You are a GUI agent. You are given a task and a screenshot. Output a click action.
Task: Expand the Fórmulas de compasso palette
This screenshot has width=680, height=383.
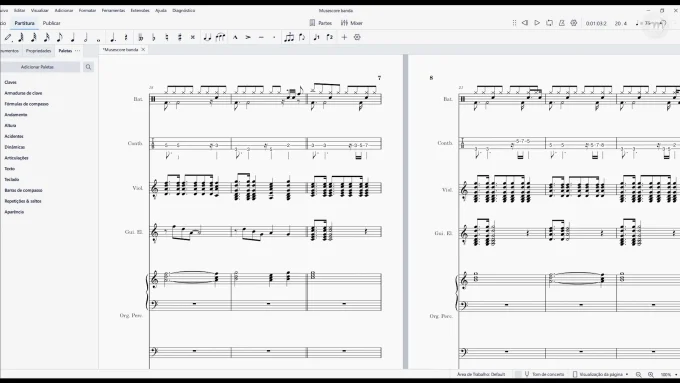coord(26,104)
